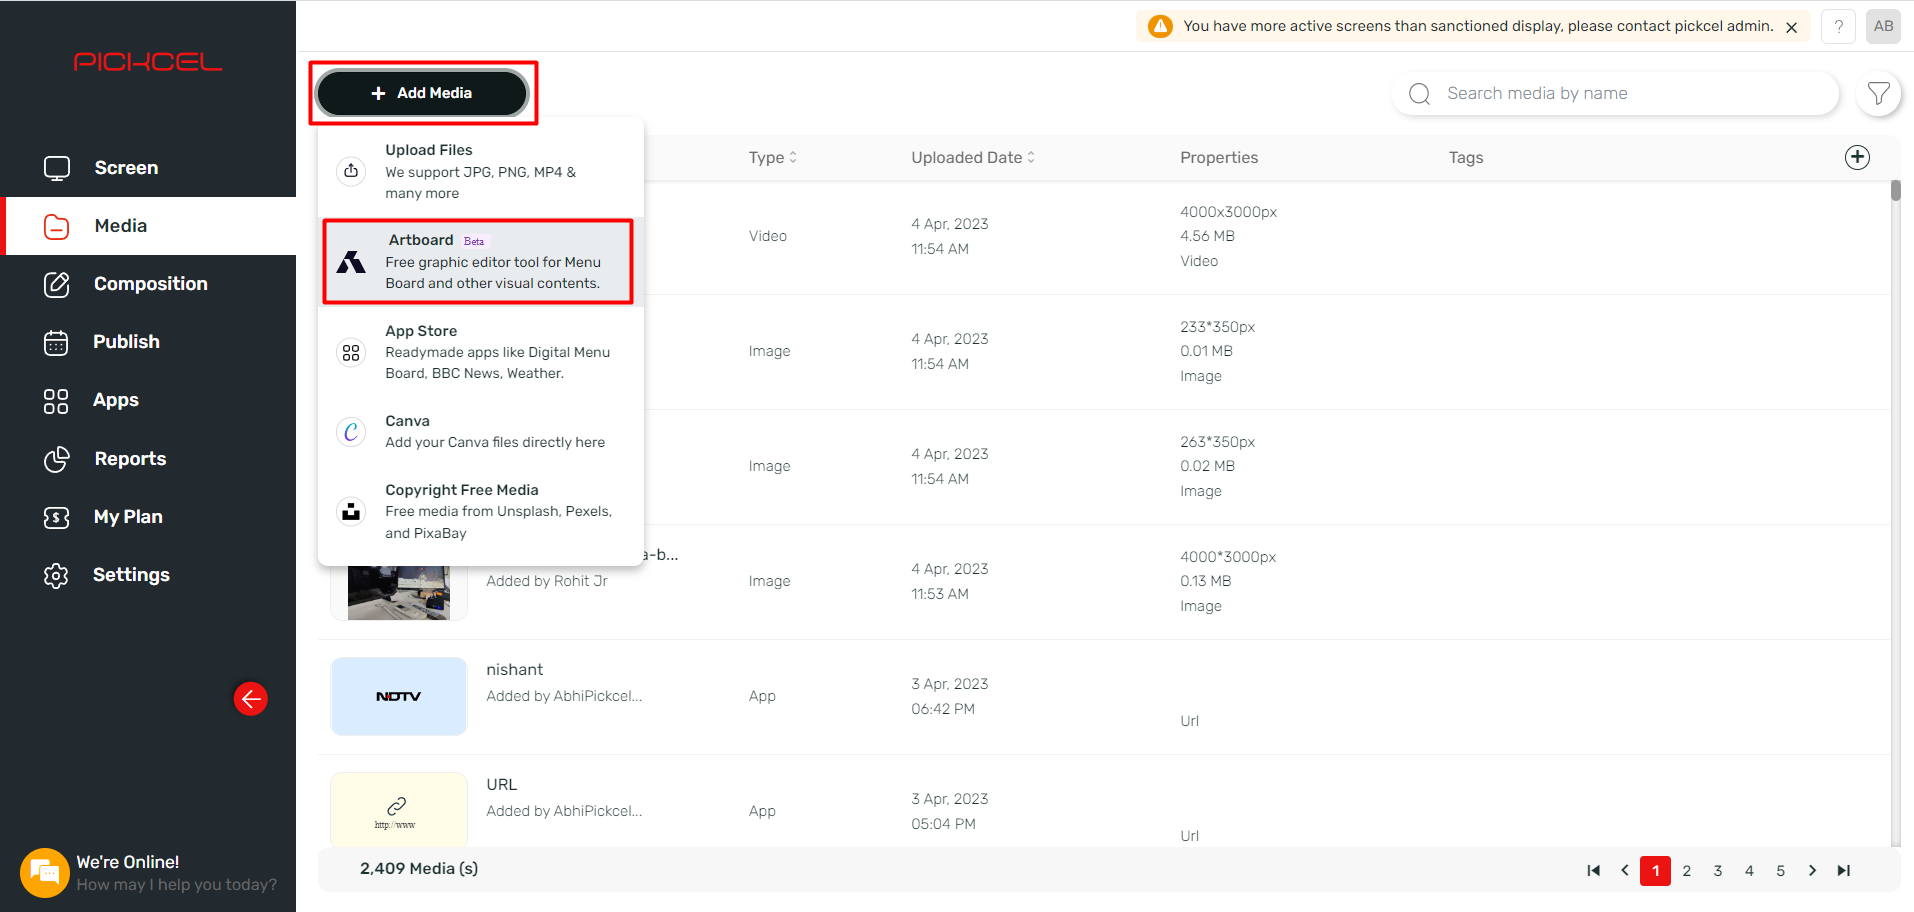
Task: Click the Copyright Free Media Unsplash icon
Action: point(351,511)
